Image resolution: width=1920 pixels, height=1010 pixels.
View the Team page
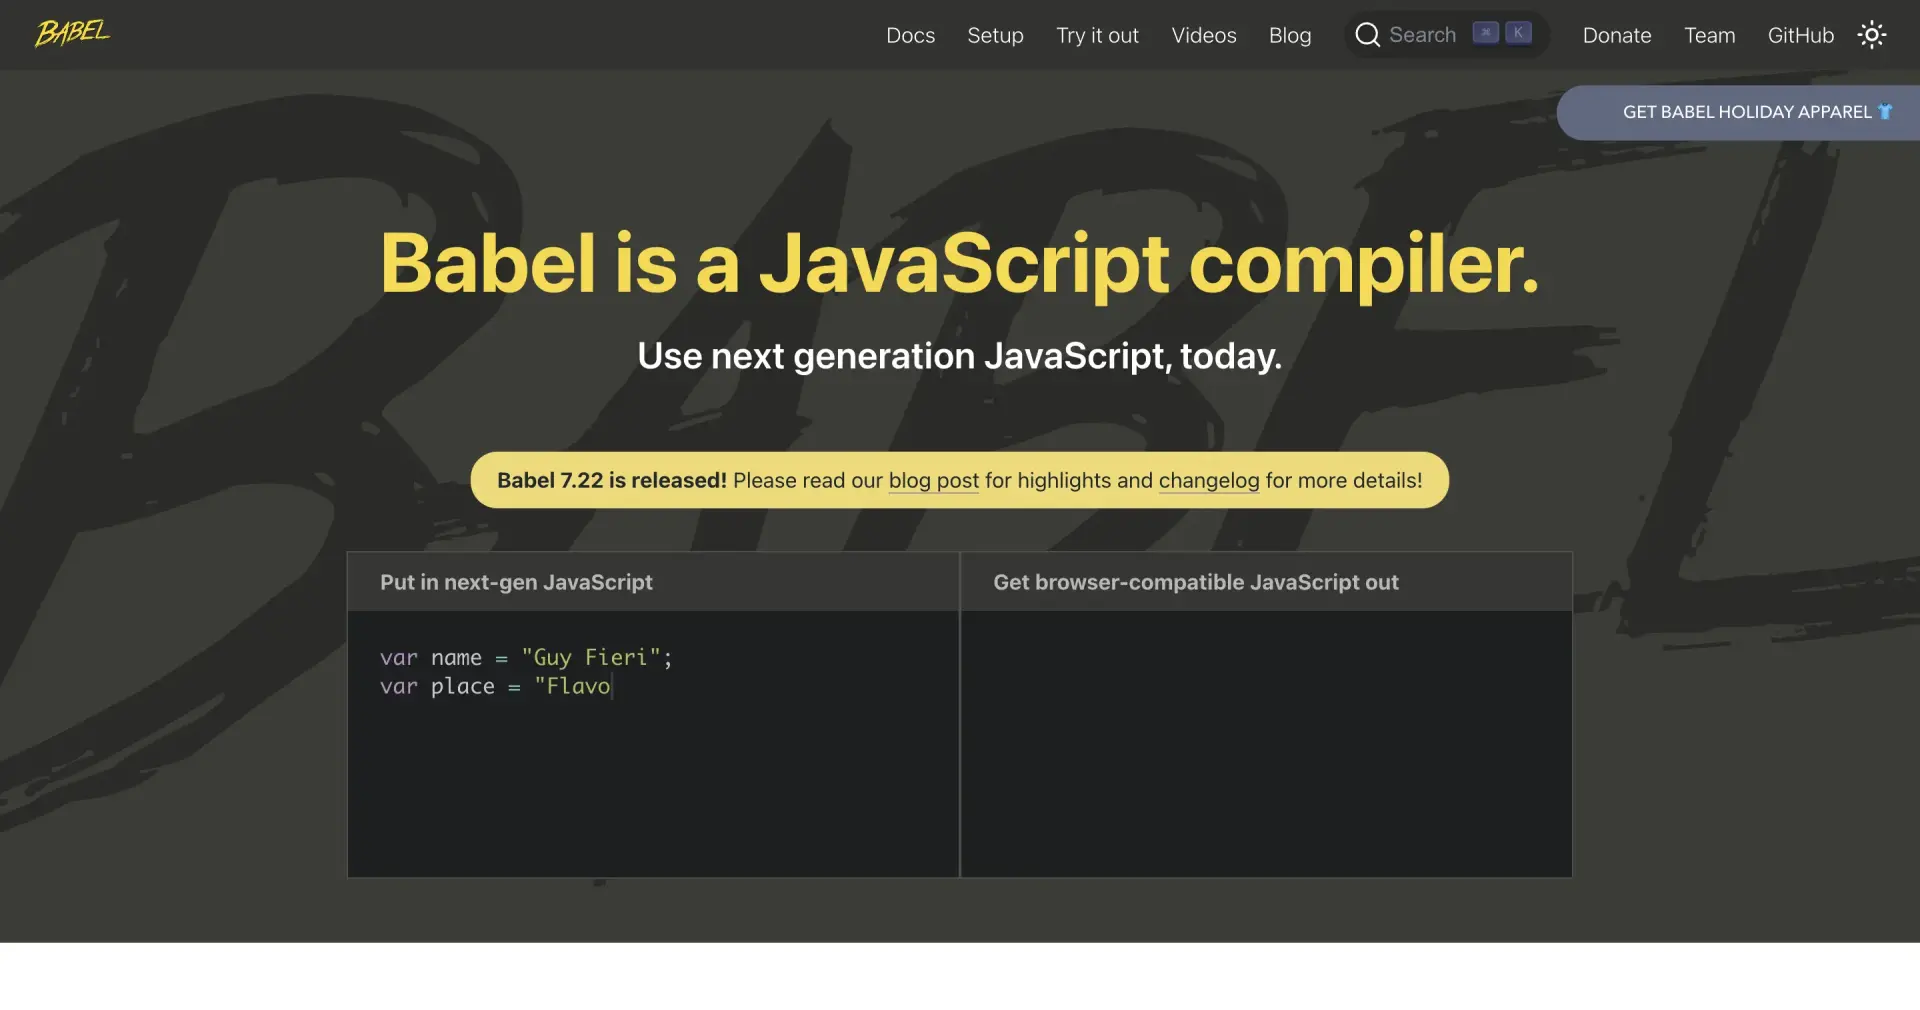click(x=1709, y=35)
